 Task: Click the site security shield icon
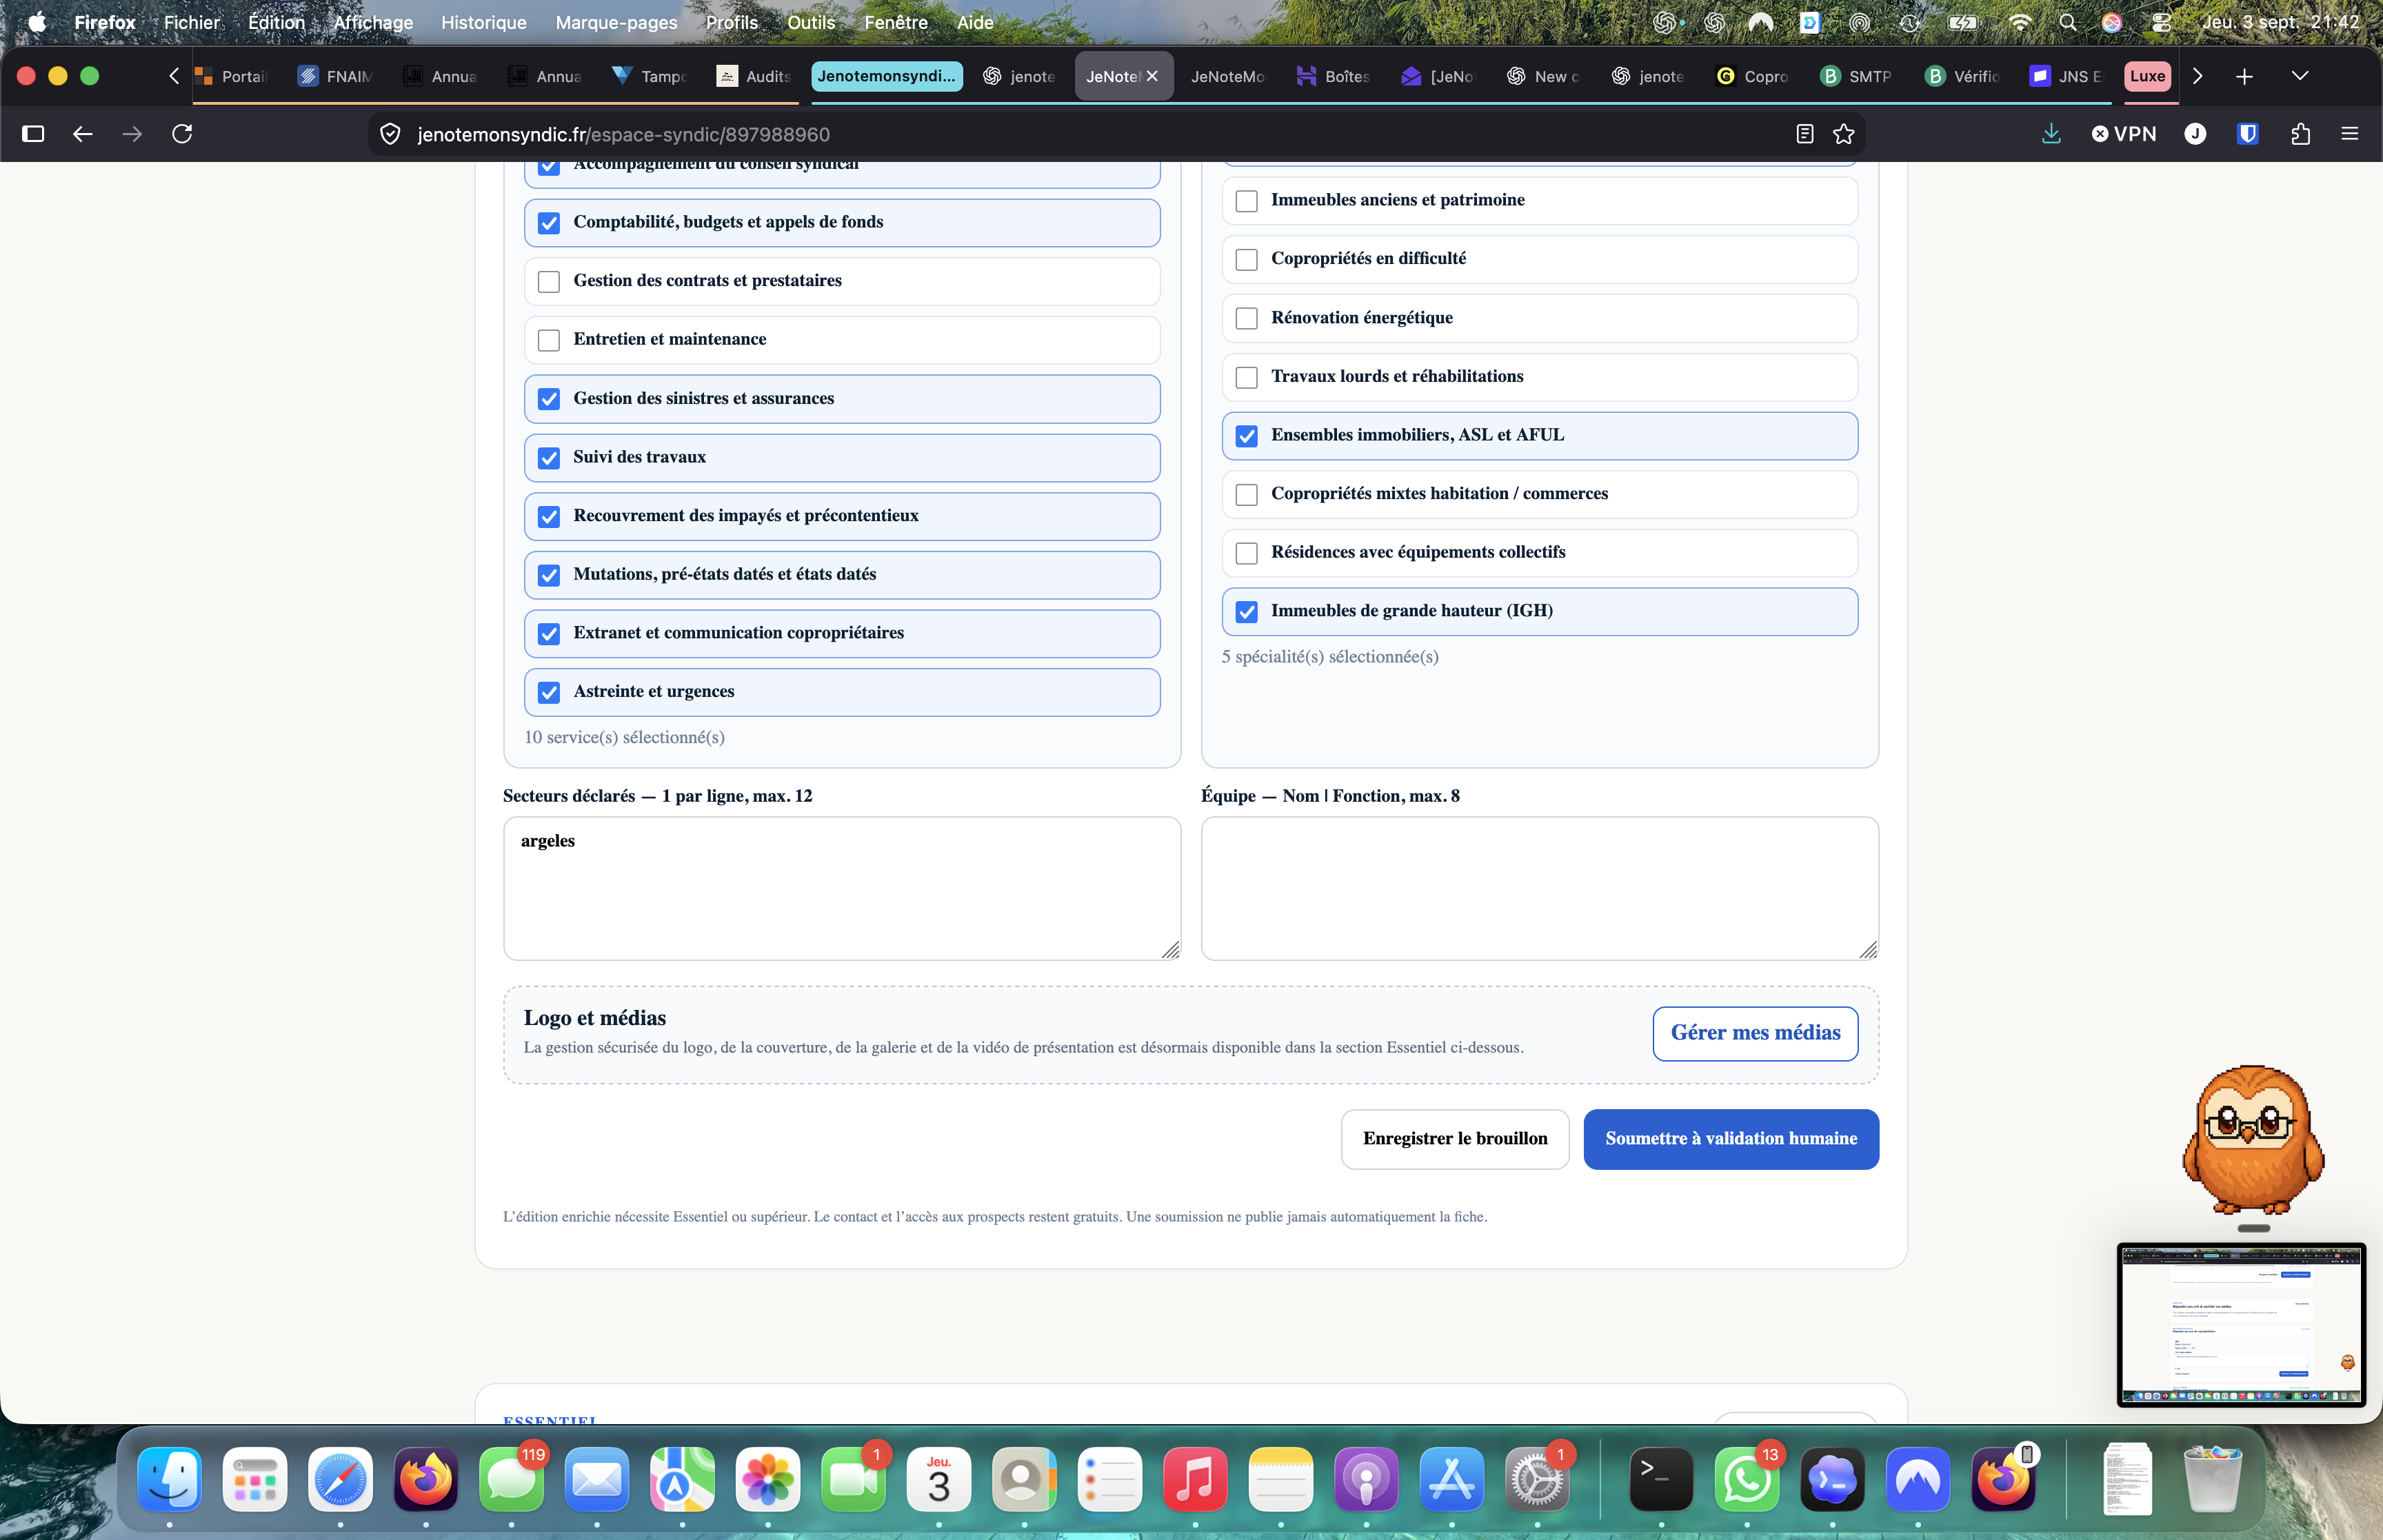(x=391, y=134)
